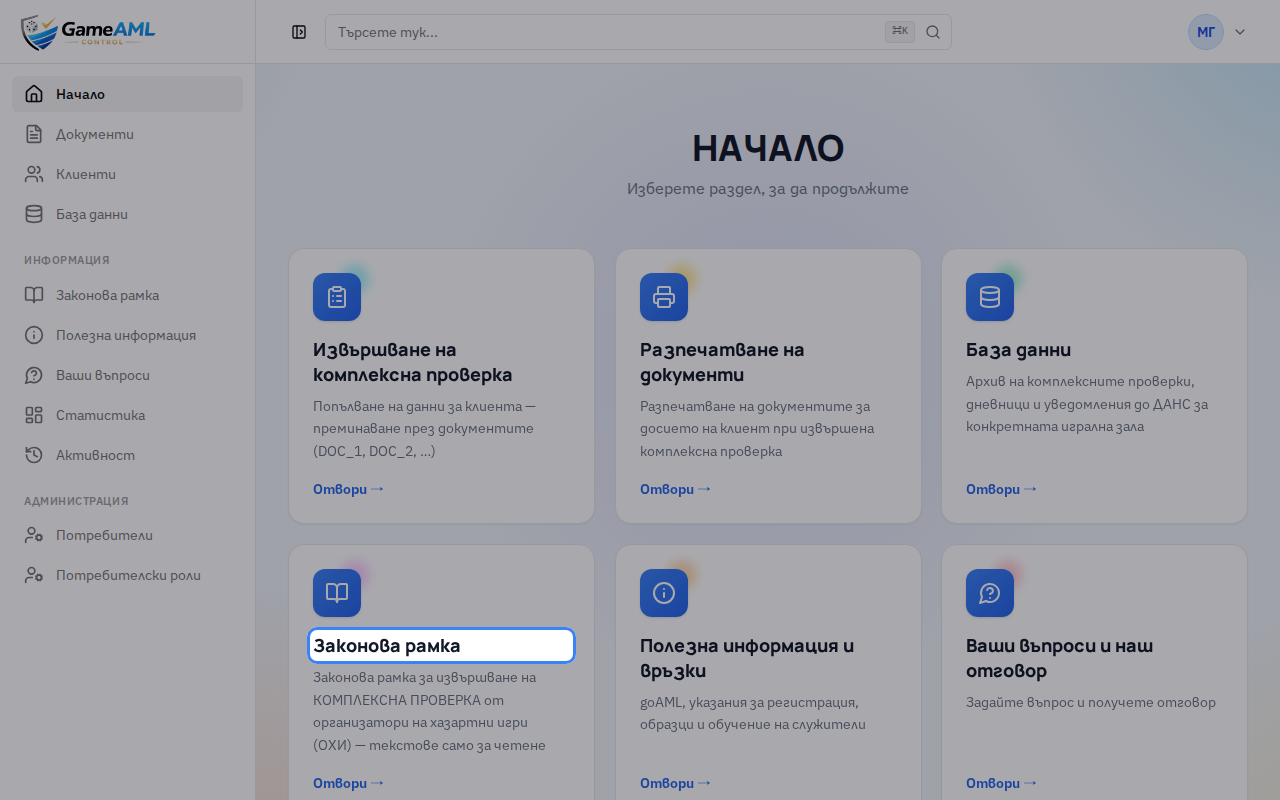
Task: Click the Изберете раздел subtitle text
Action: (x=768, y=188)
